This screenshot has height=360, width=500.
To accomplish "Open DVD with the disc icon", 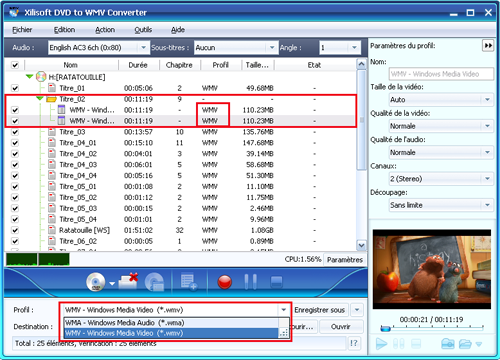I will 96,282.
